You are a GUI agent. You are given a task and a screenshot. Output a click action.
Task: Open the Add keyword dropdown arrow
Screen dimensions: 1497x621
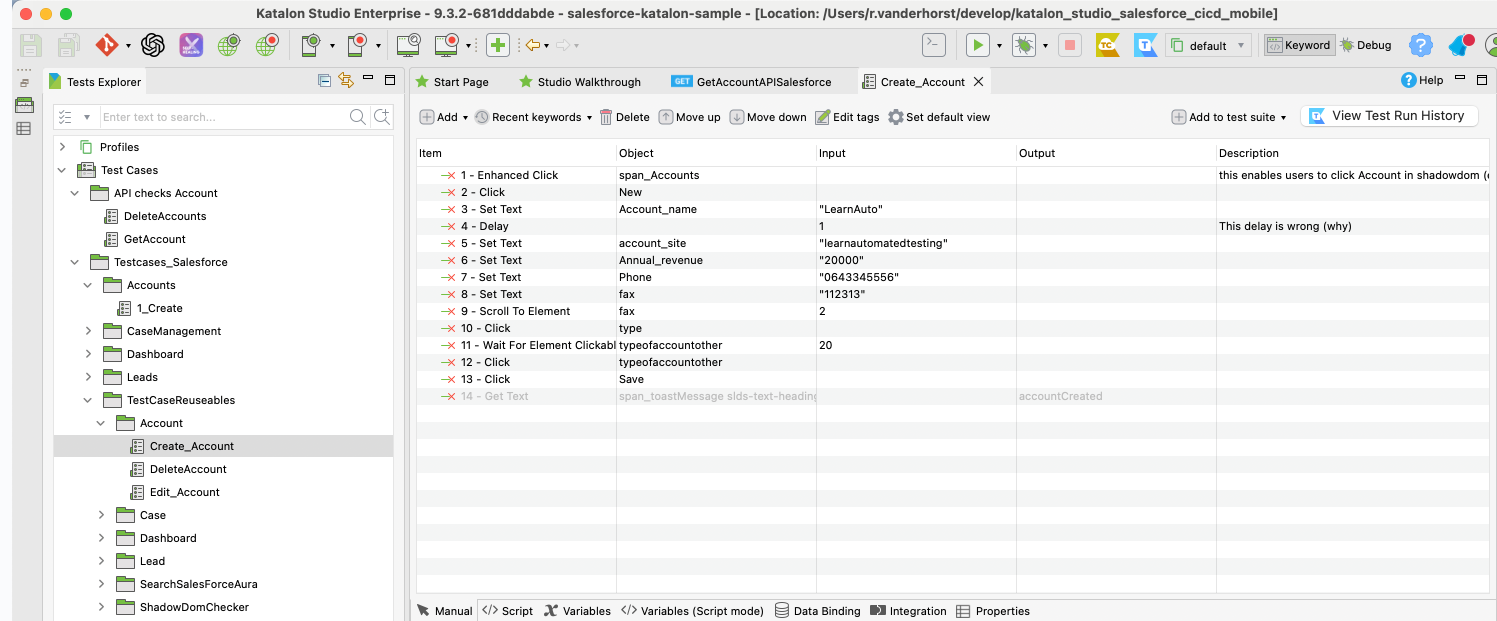[x=466, y=117]
